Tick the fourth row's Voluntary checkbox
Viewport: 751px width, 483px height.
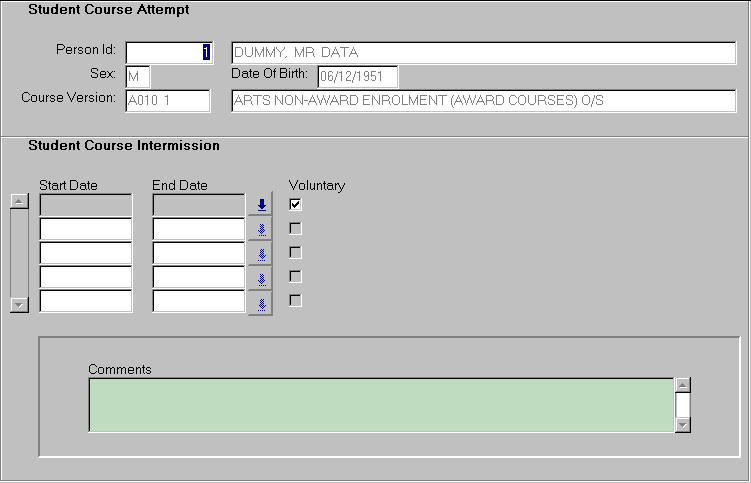tap(295, 276)
